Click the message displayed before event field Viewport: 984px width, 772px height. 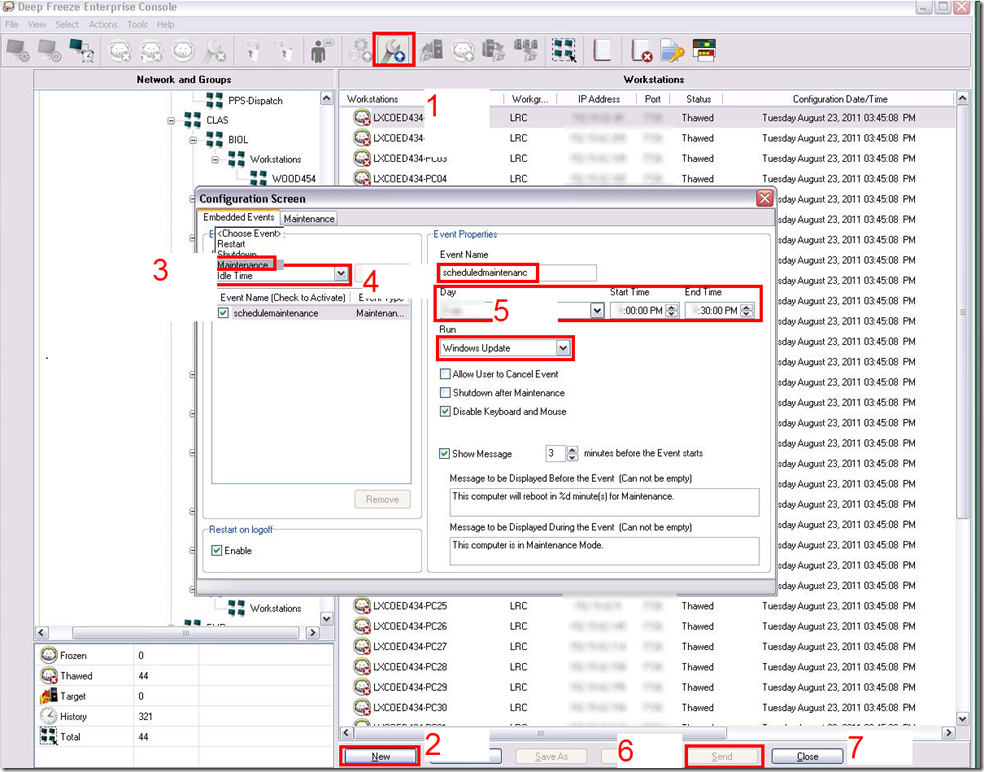tap(604, 502)
